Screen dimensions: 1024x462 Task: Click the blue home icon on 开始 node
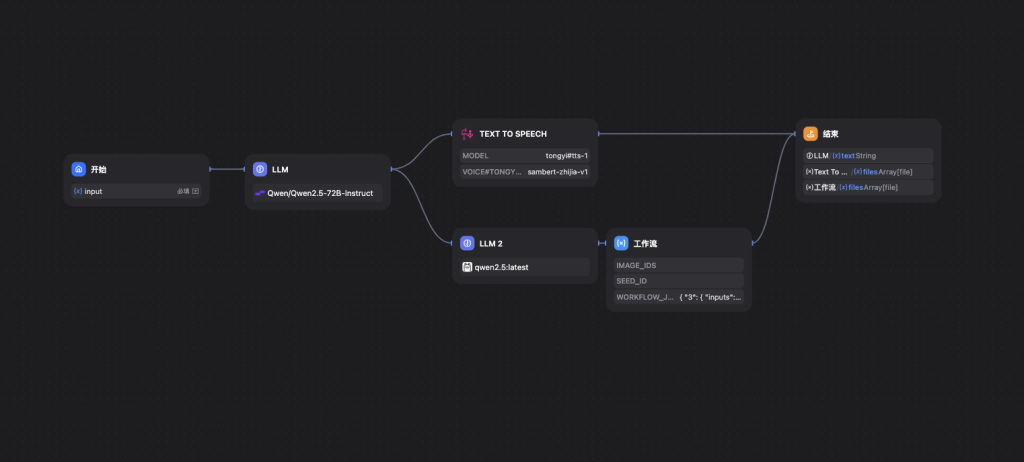tap(79, 169)
